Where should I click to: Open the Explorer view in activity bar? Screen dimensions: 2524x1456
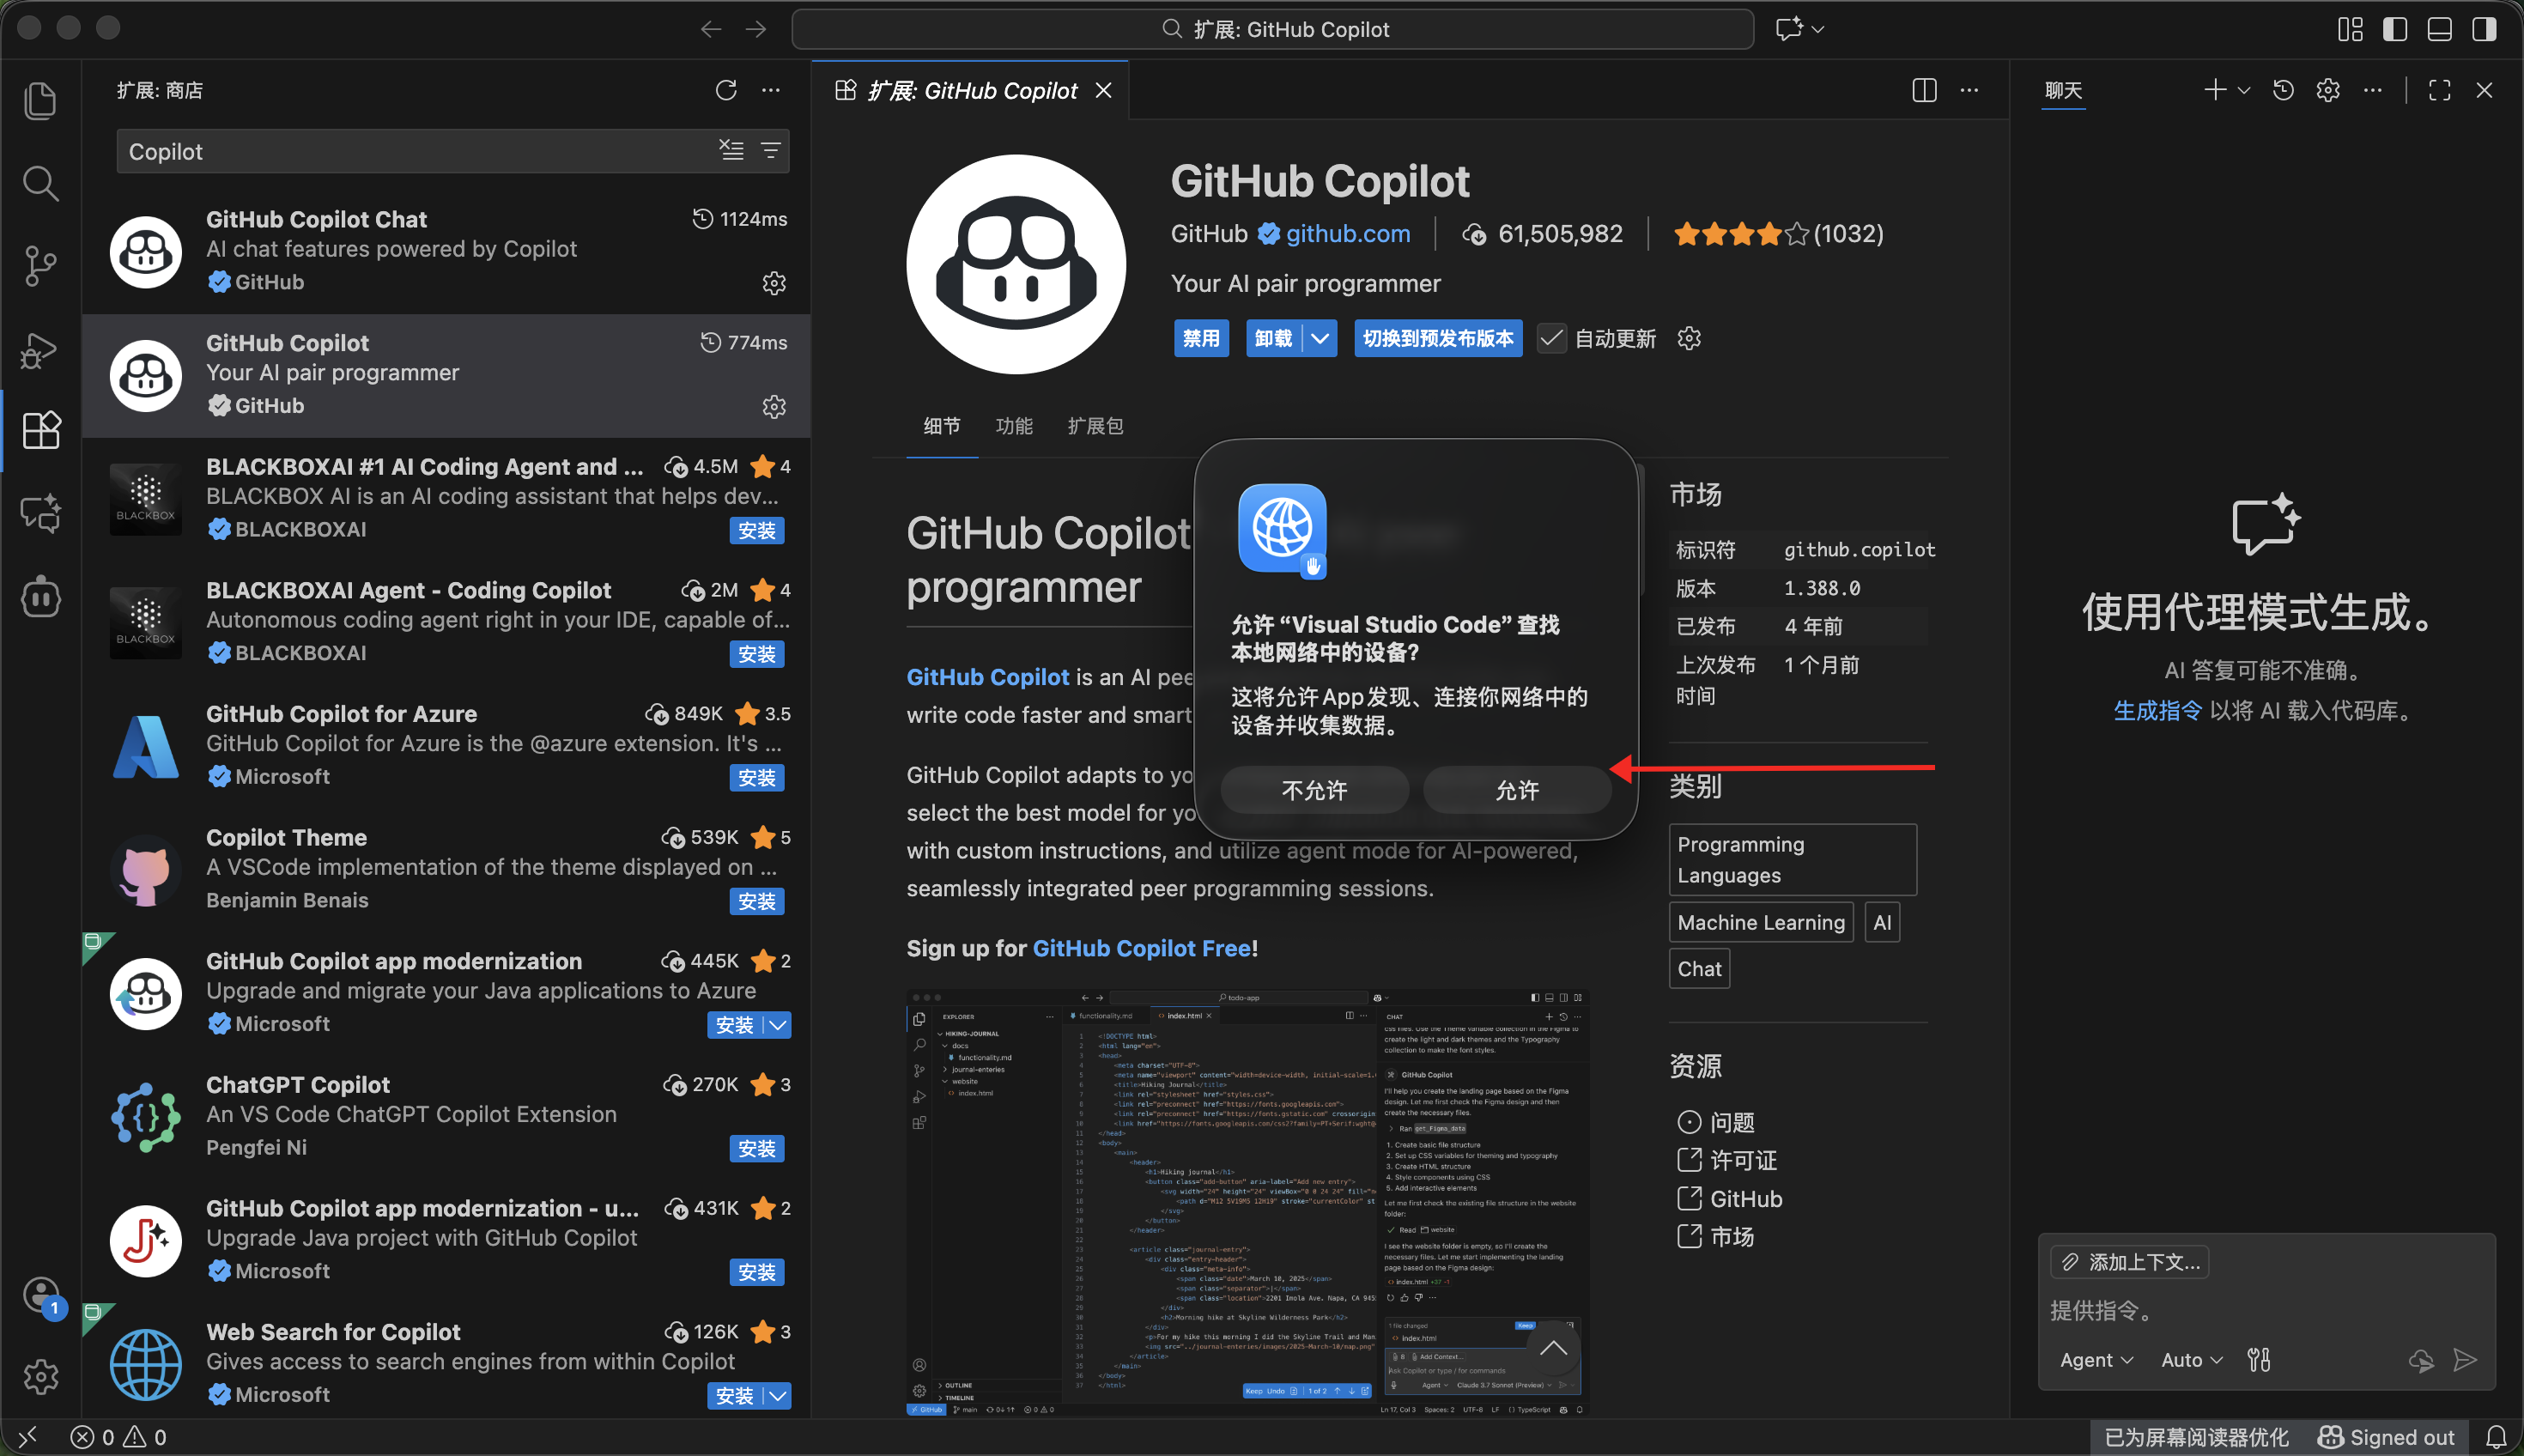(40, 101)
